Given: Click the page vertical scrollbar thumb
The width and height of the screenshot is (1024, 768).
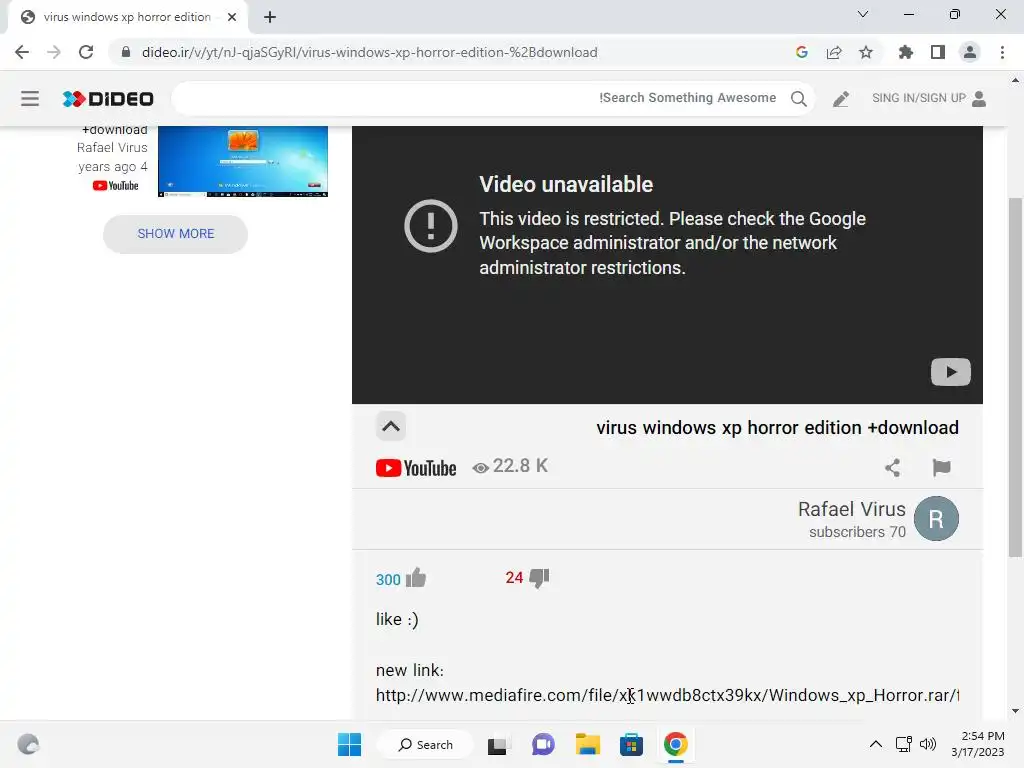Looking at the screenshot, I should tap(1015, 377).
